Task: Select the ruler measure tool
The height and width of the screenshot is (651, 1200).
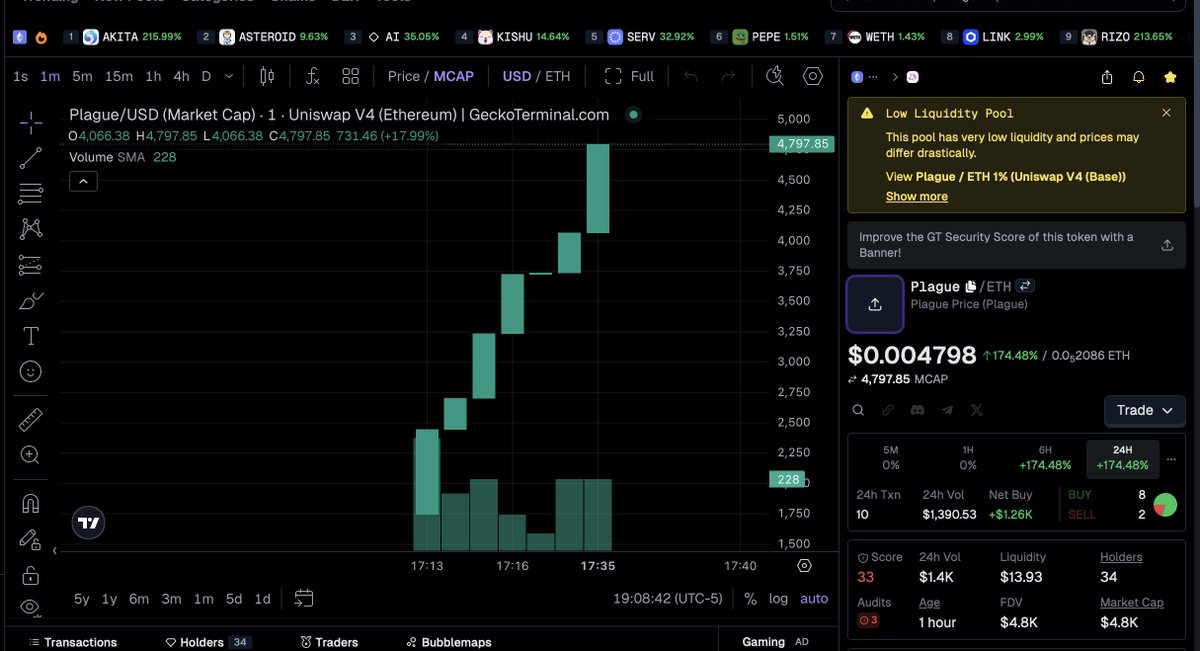Action: pos(31,420)
